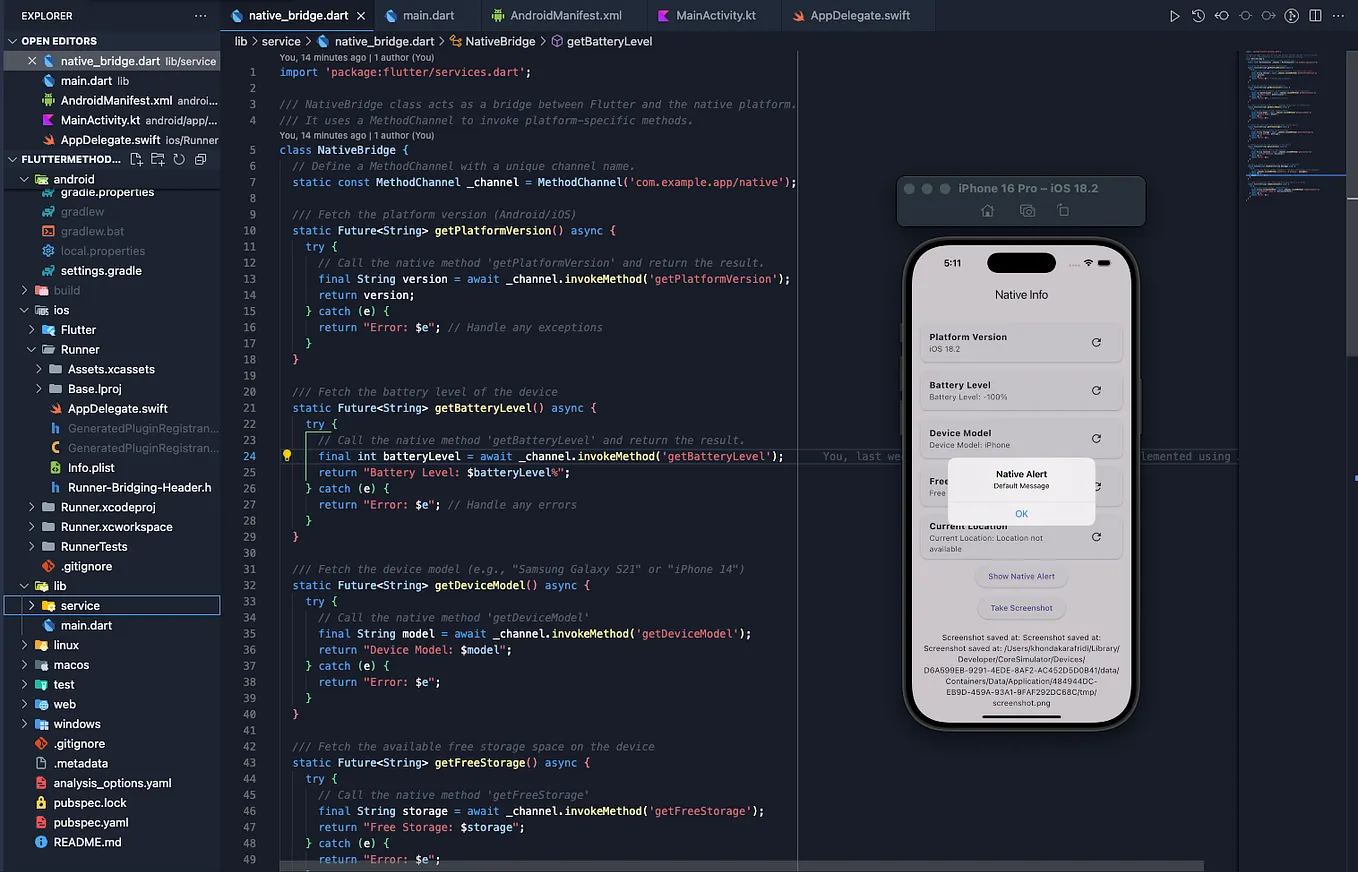Refresh the Current Location card in the app
1358x872 pixels.
pos(1096,536)
